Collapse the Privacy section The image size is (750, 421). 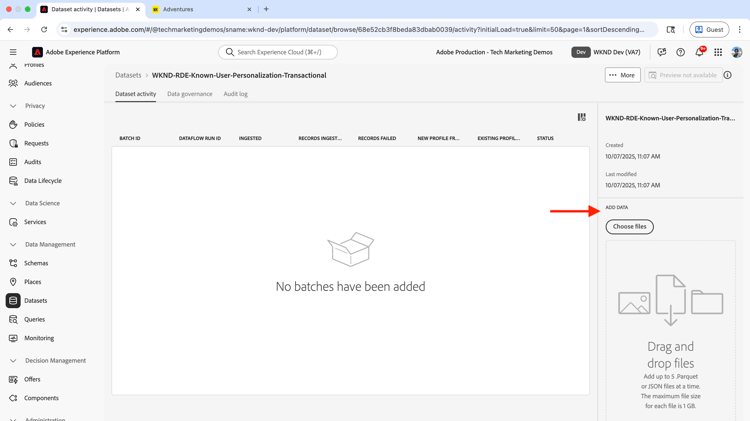point(13,106)
